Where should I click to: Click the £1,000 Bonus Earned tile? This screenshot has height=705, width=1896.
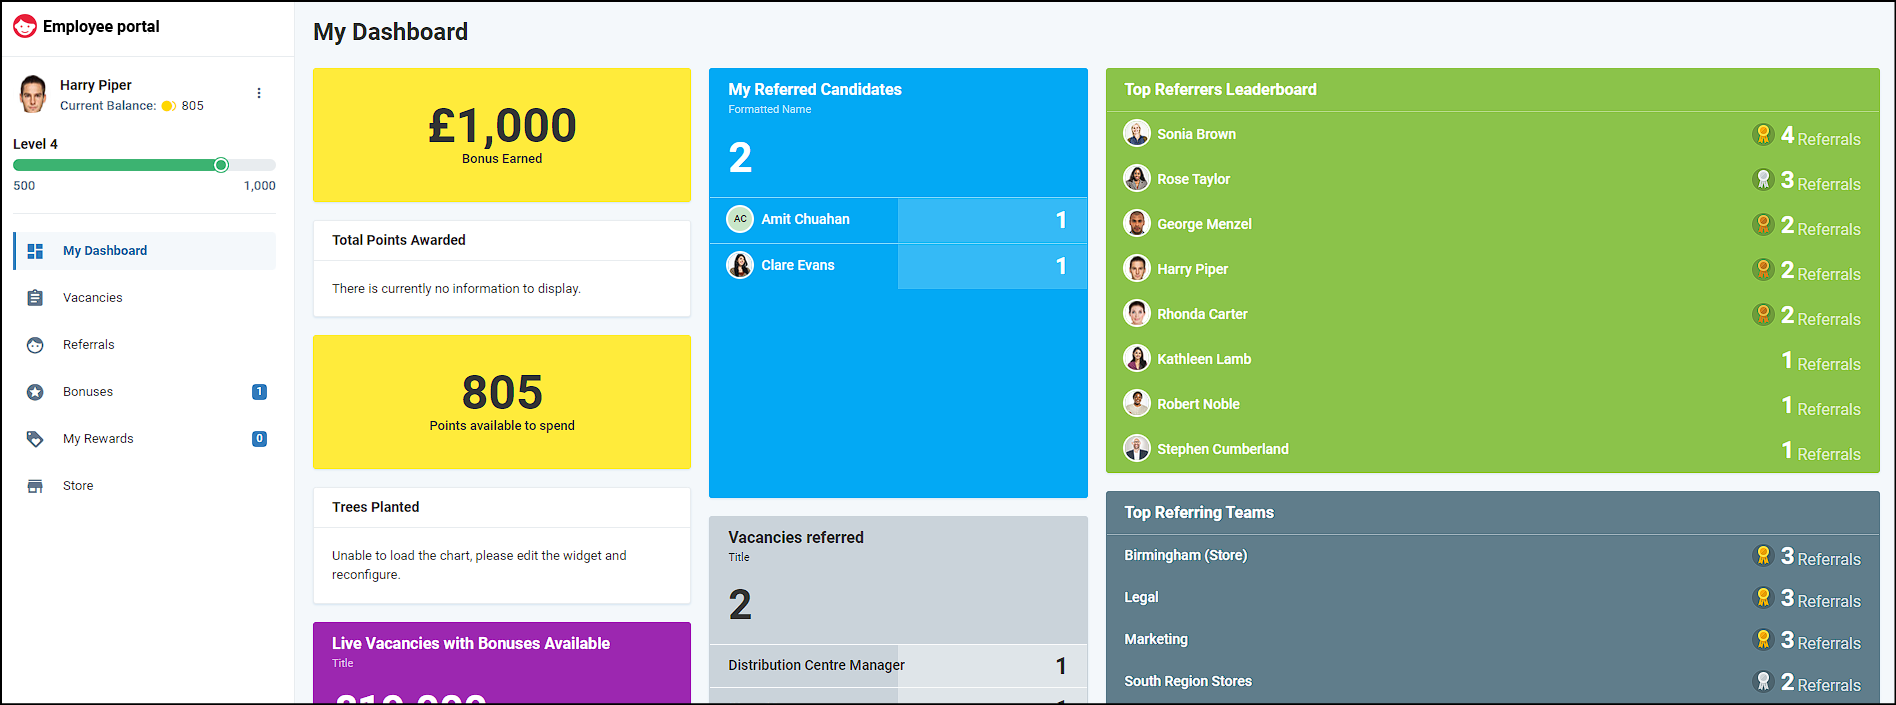(502, 135)
